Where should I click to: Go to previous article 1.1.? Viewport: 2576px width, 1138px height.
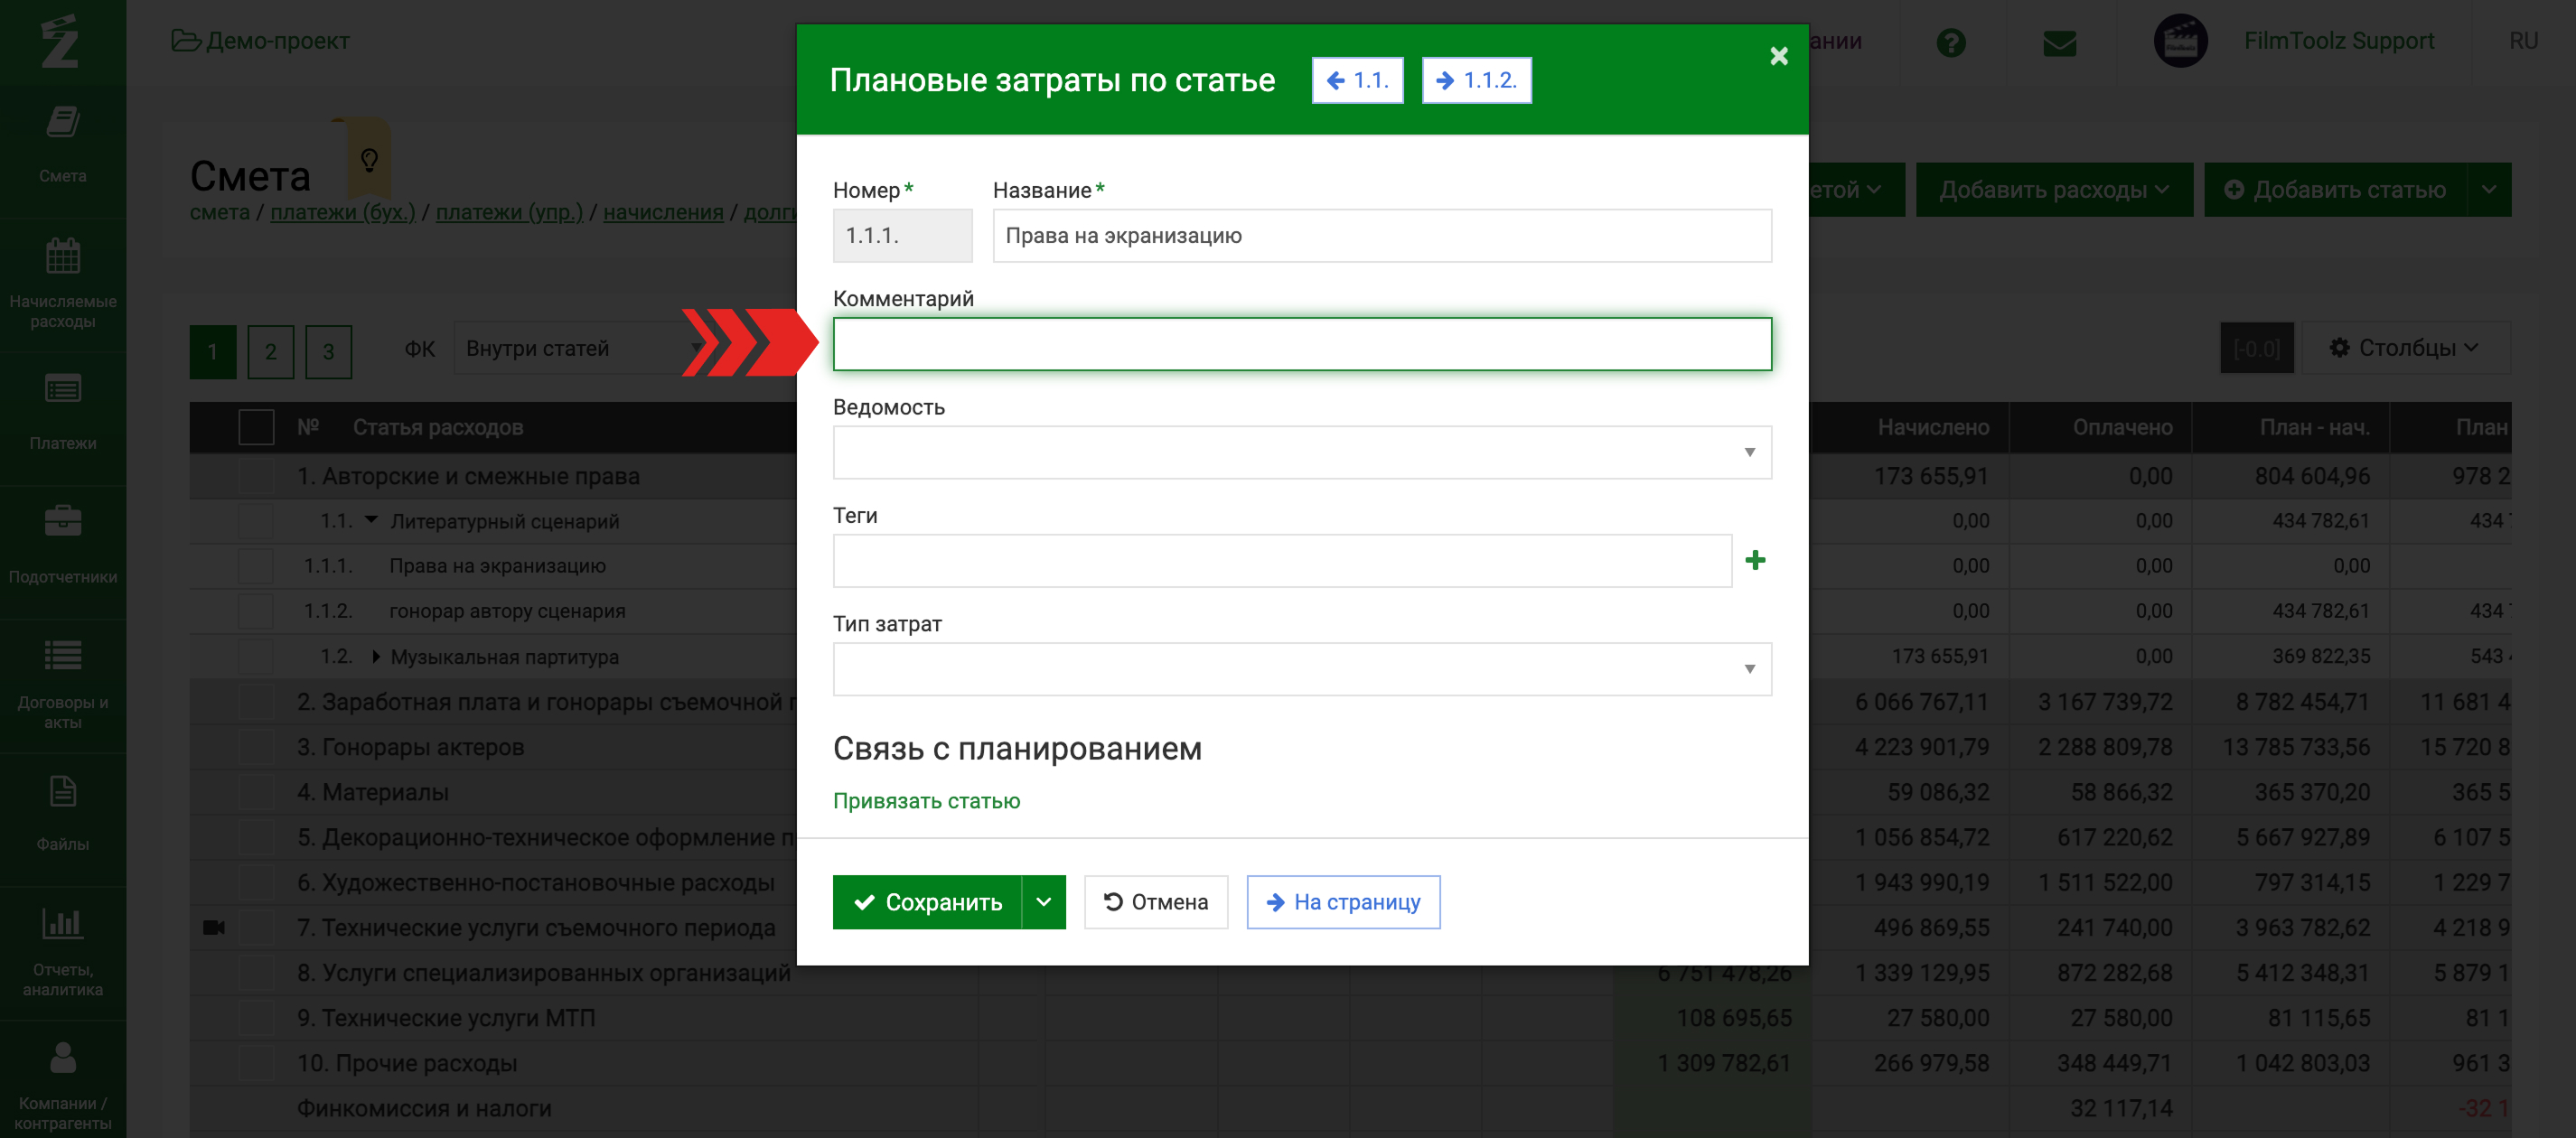pyautogui.click(x=1357, y=80)
